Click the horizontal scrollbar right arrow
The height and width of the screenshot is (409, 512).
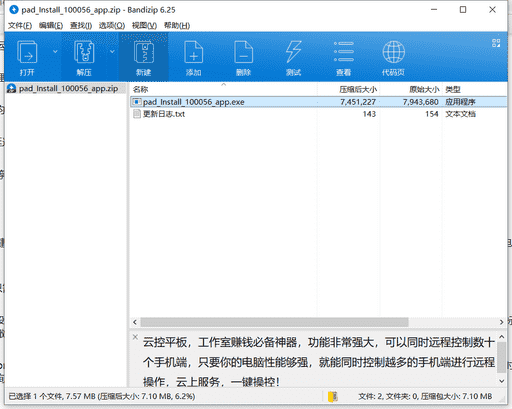coord(501,322)
